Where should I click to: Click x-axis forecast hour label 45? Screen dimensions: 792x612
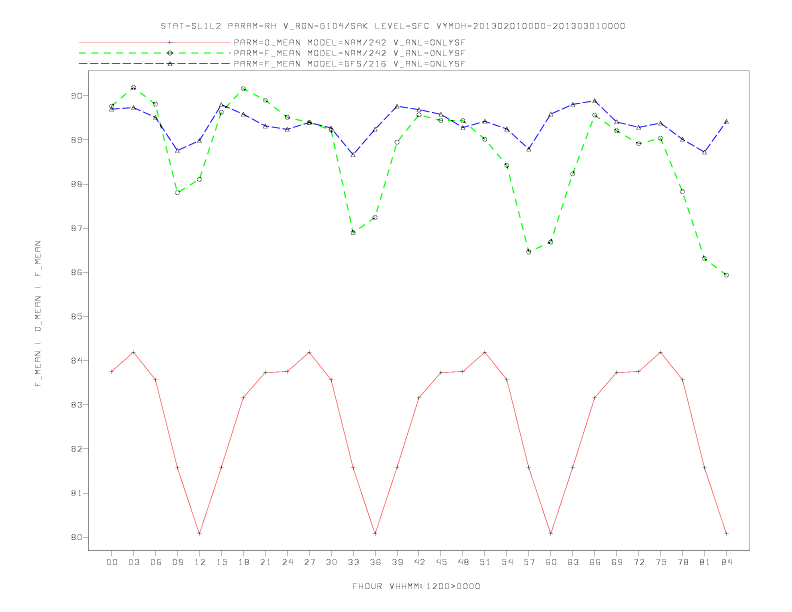pos(441,562)
